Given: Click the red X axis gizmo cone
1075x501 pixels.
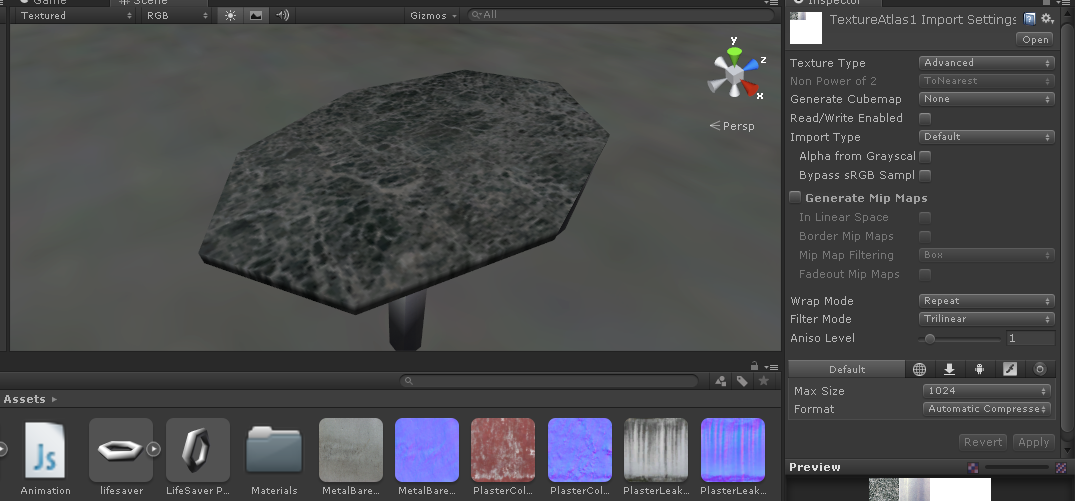Looking at the screenshot, I should 750,87.
